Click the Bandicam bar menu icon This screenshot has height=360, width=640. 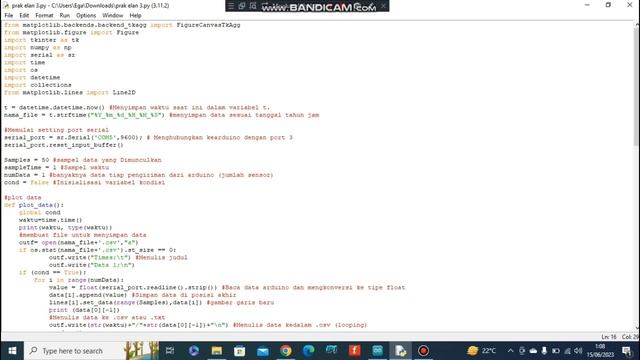point(231,6)
